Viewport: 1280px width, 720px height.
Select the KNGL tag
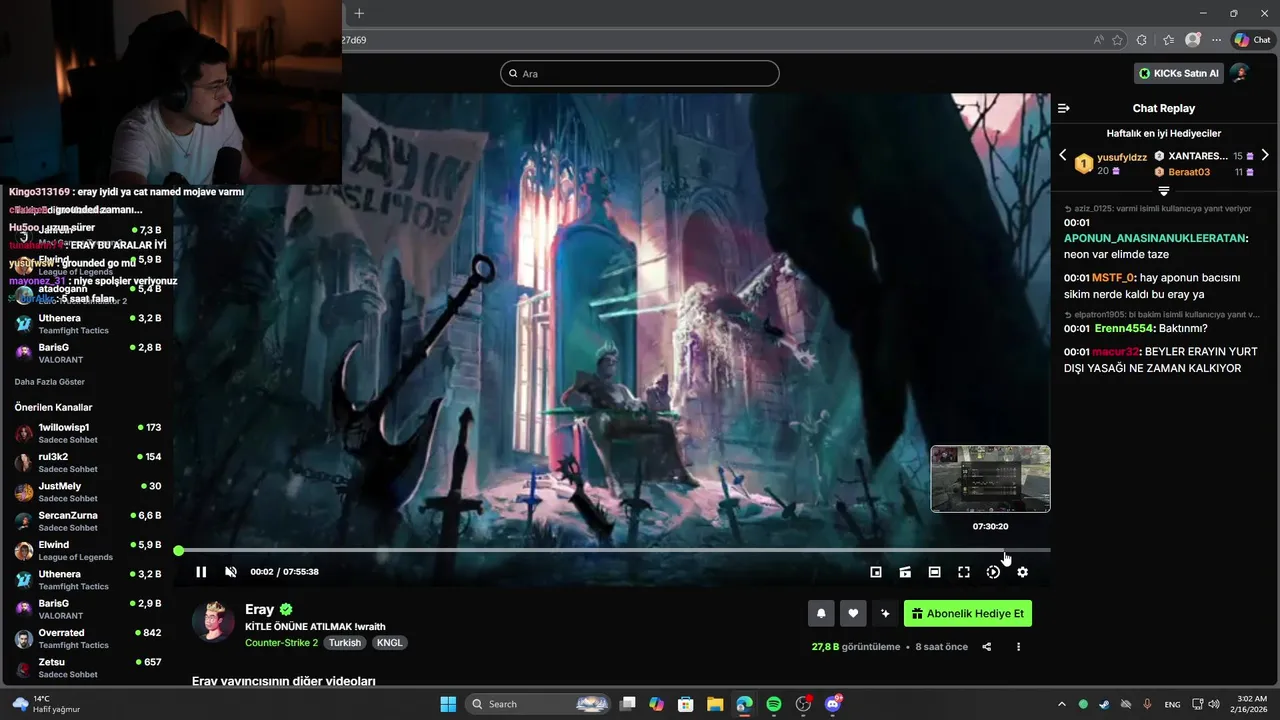click(390, 643)
